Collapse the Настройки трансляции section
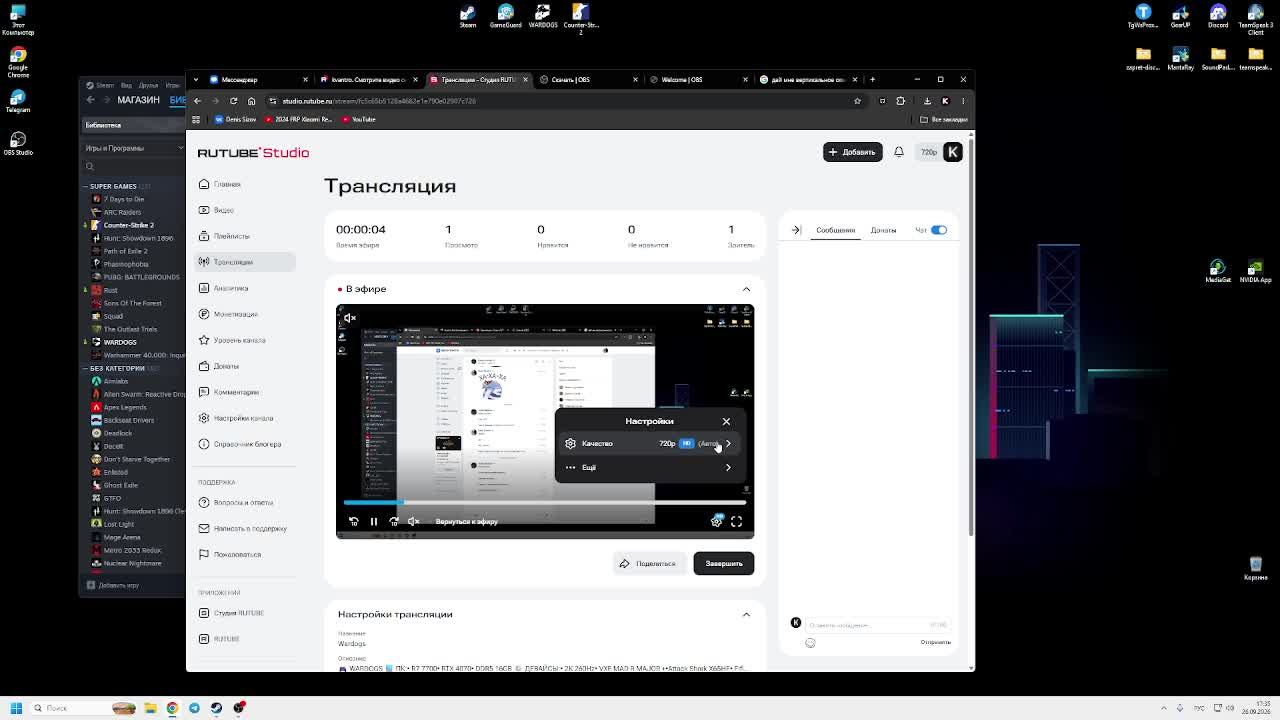This screenshot has width=1280, height=720. coord(746,614)
